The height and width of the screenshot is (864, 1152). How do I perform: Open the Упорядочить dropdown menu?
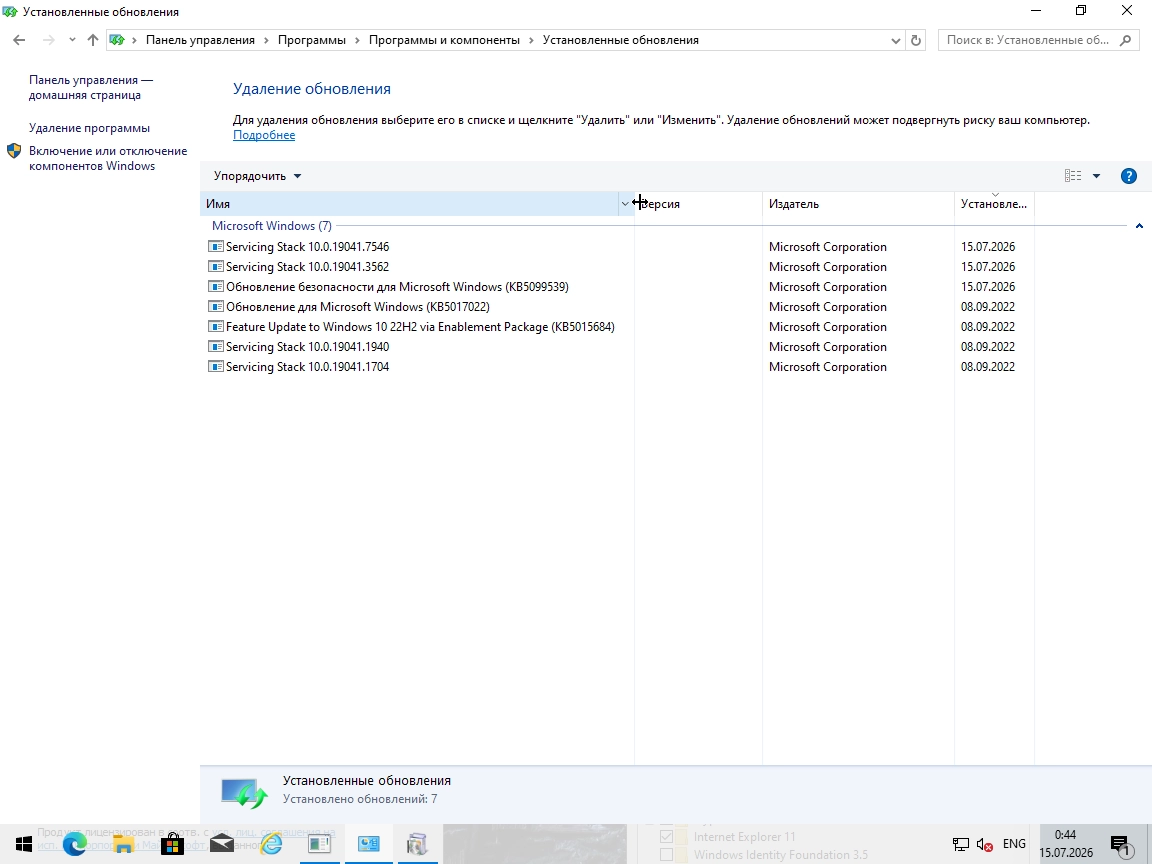pos(257,176)
